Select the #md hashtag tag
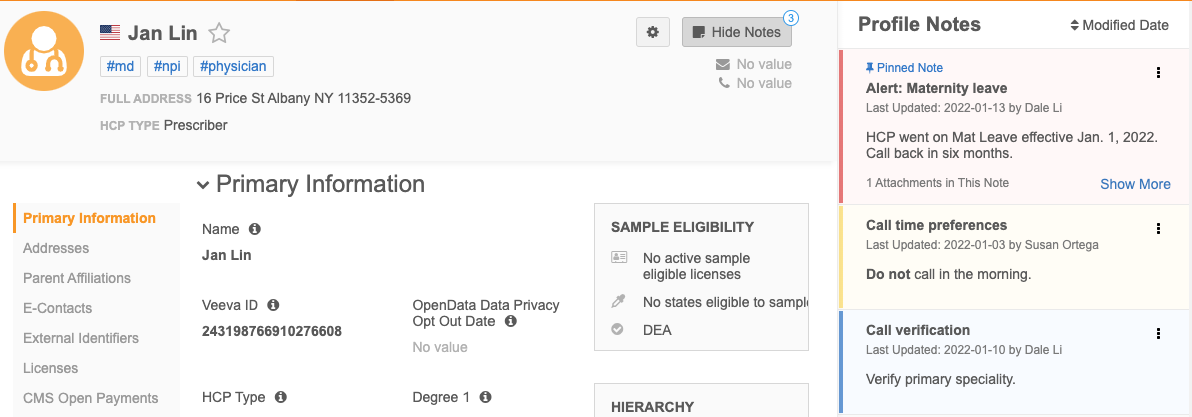Image resolution: width=1192 pixels, height=417 pixels. (120, 66)
